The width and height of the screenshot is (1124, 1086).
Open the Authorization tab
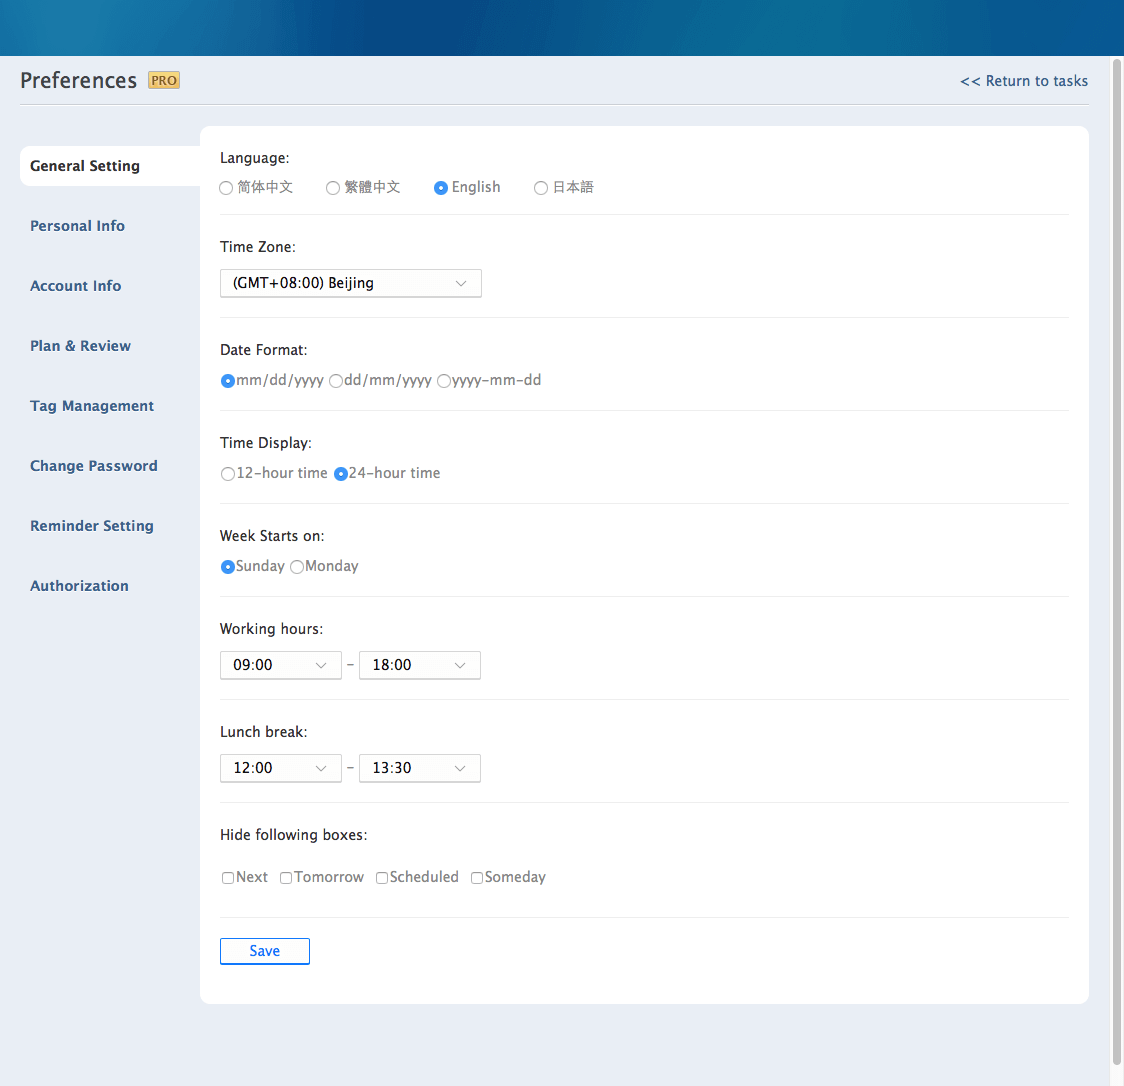(79, 586)
